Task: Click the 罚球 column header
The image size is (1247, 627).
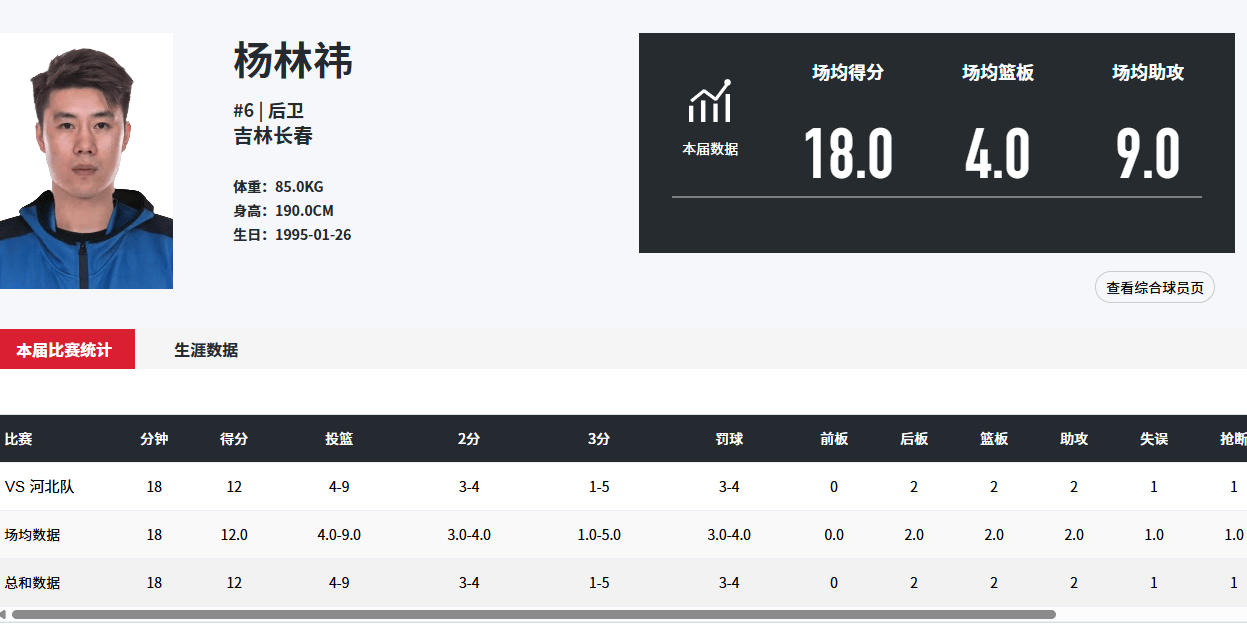Action: coord(729,439)
